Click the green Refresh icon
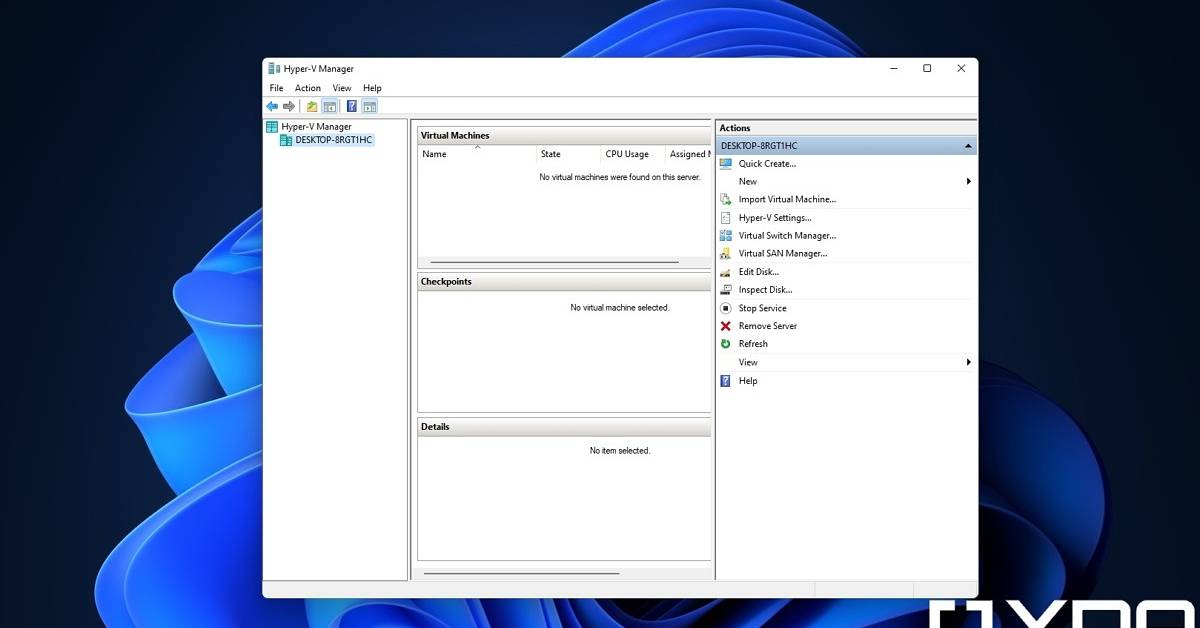1200x628 pixels. click(x=726, y=344)
